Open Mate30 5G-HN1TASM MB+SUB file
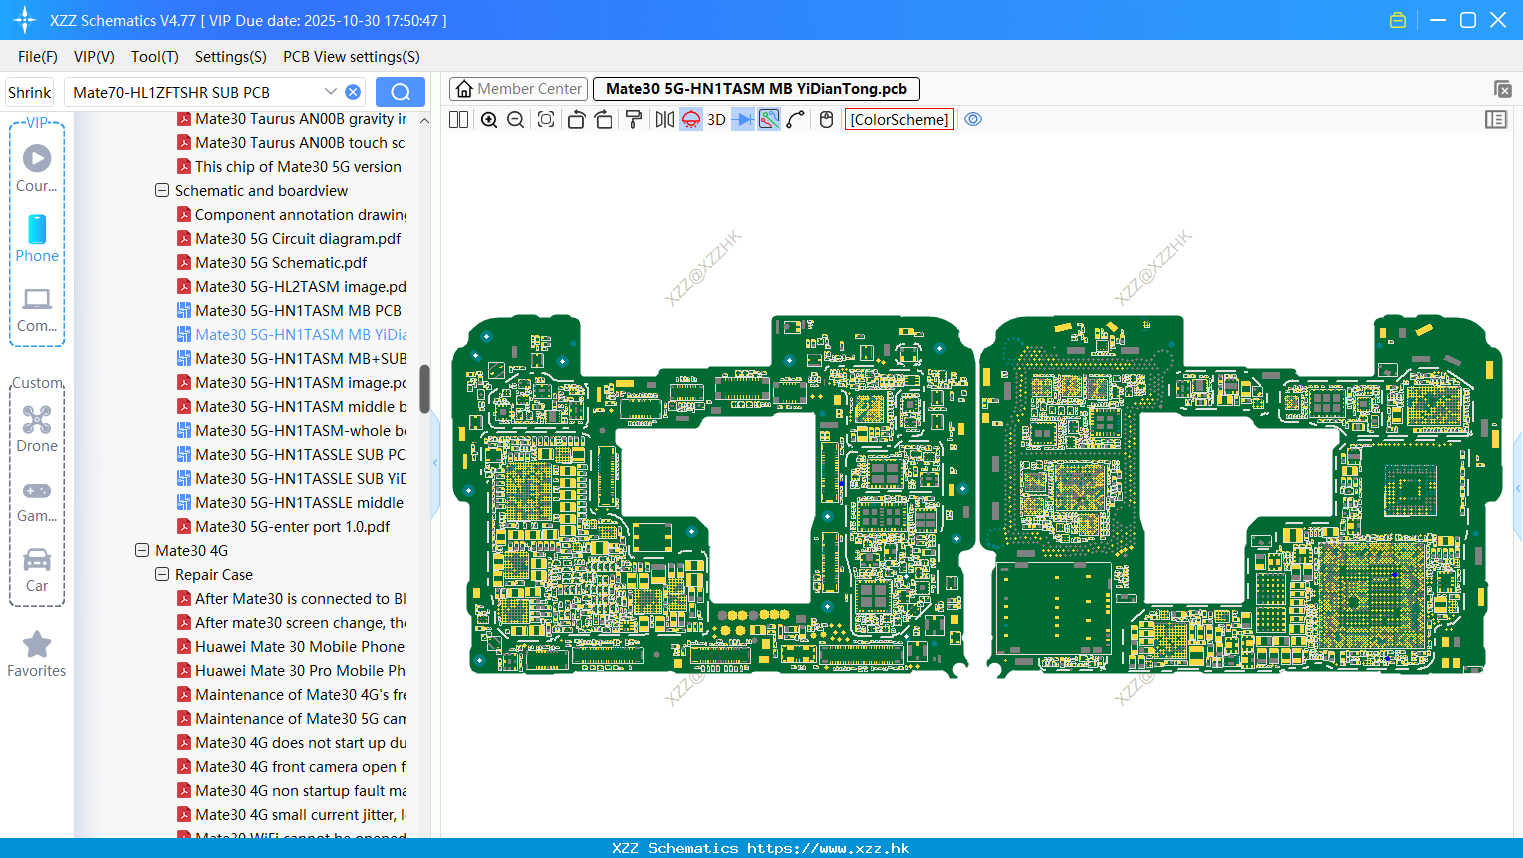The image size is (1523, 858). pos(300,358)
